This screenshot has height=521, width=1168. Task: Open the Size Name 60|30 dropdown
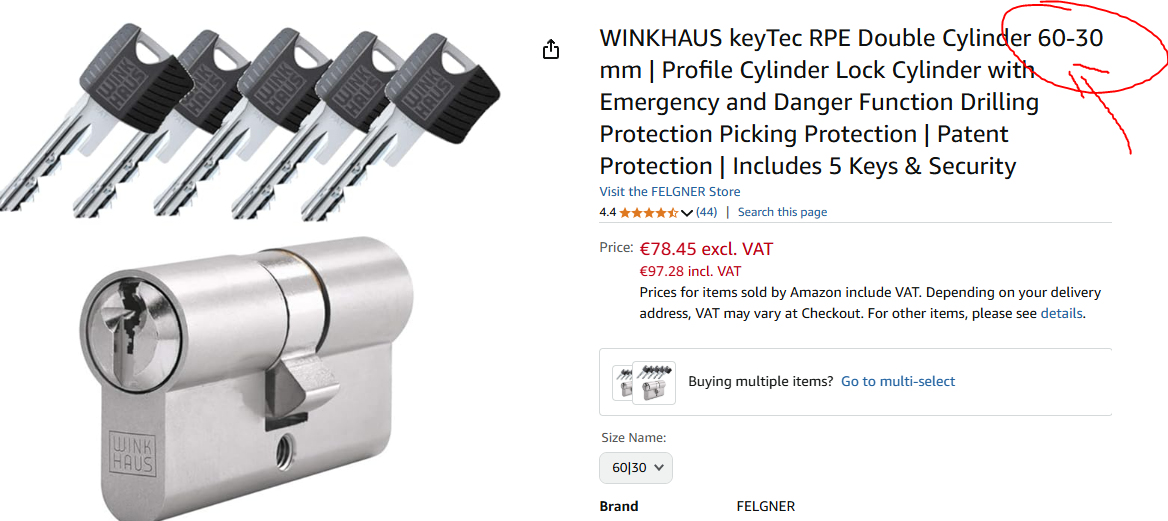(x=635, y=468)
